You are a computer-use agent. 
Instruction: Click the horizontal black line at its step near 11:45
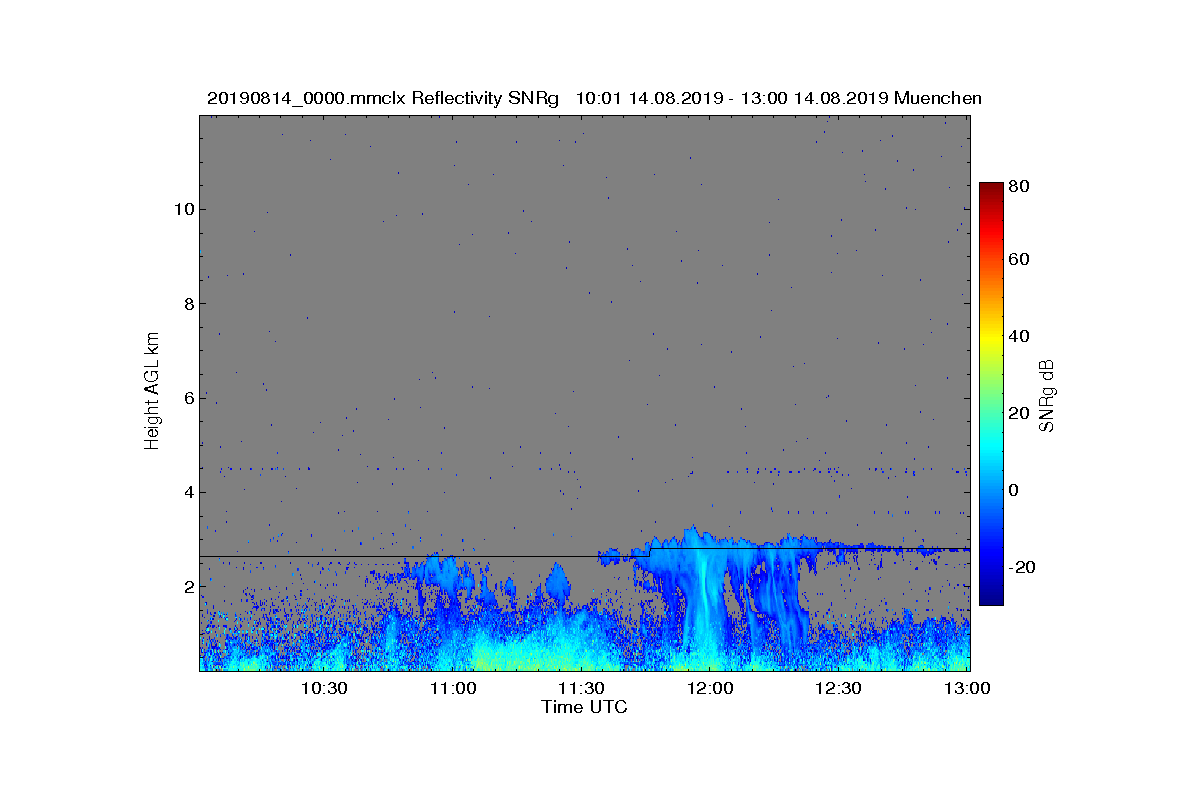coord(650,552)
